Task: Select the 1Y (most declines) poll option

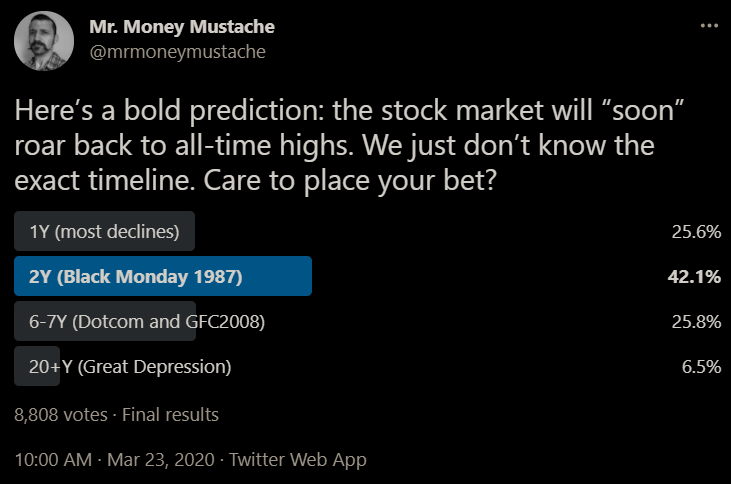Action: [104, 232]
